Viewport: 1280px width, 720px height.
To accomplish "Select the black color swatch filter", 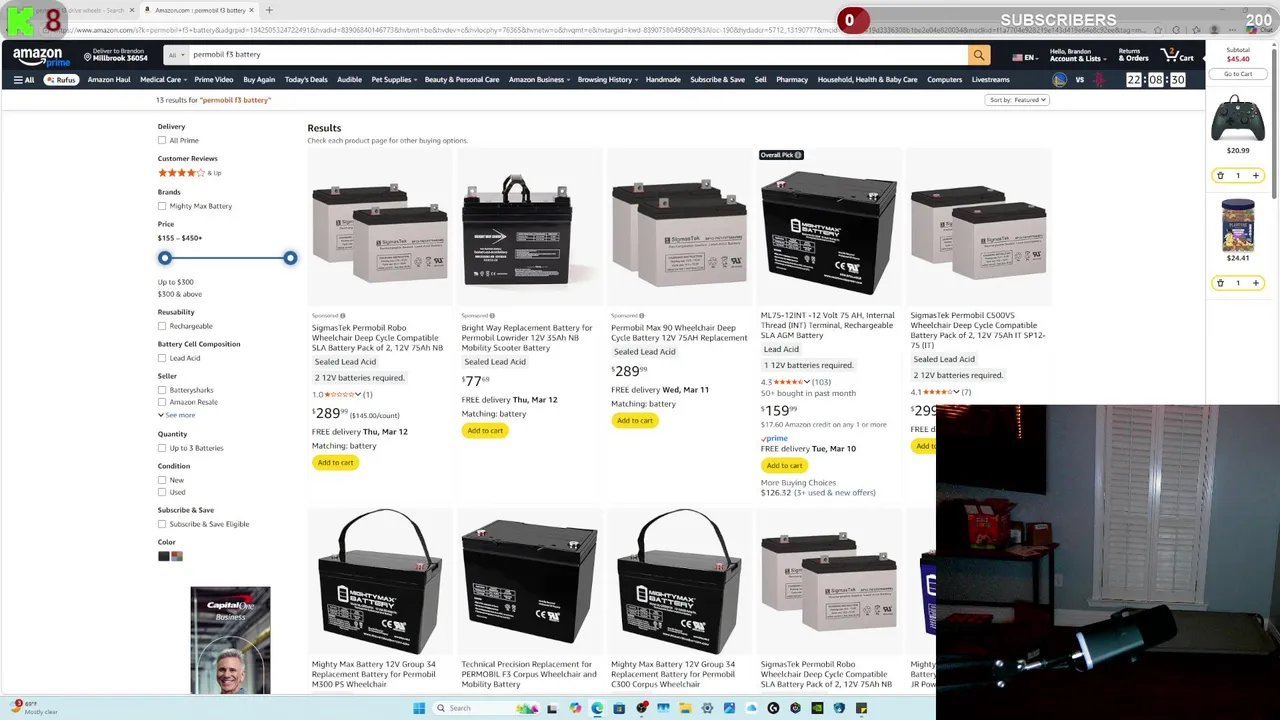I will (164, 556).
